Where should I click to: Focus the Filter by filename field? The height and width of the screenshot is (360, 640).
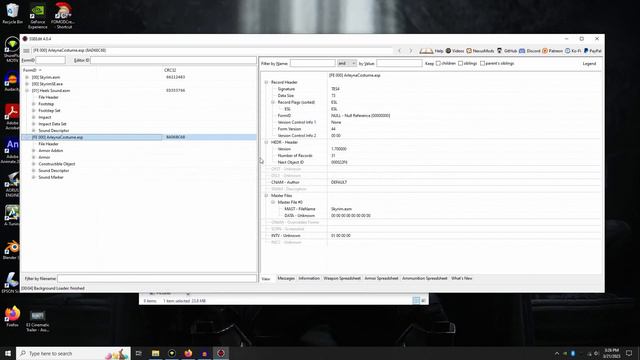pos(157,278)
